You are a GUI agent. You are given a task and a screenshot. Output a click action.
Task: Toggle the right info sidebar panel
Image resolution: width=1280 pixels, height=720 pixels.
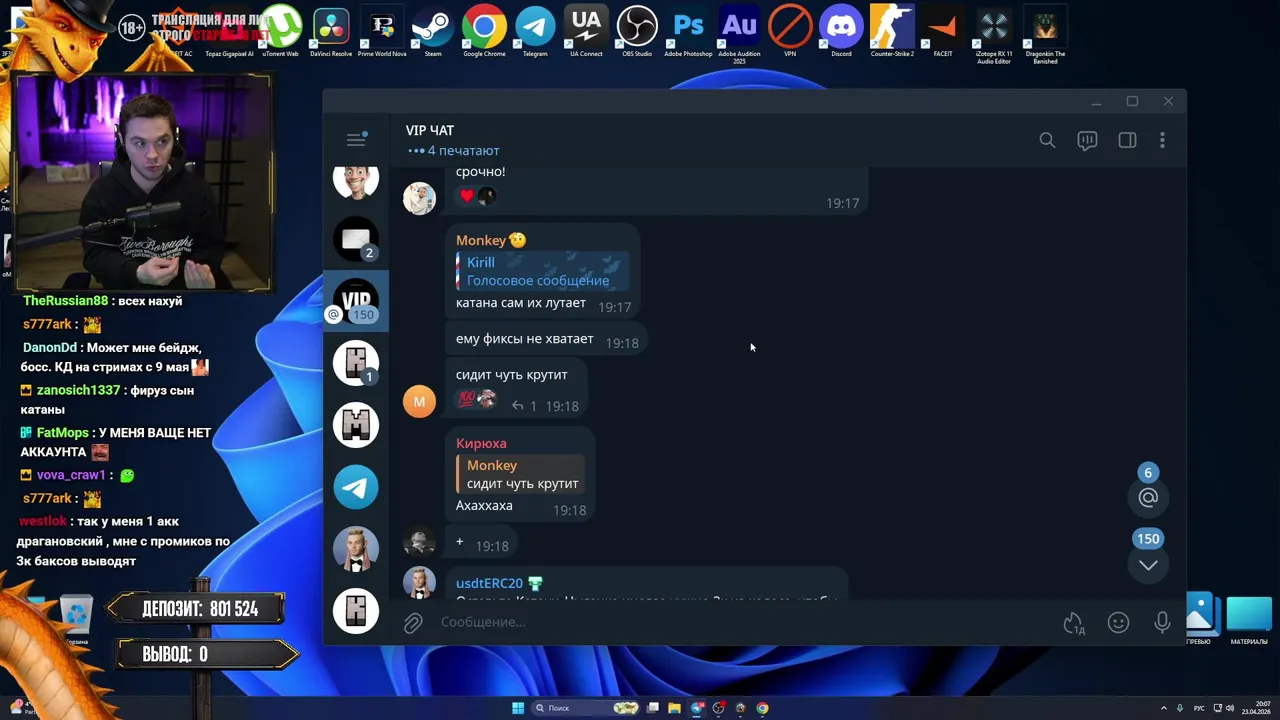click(1127, 141)
